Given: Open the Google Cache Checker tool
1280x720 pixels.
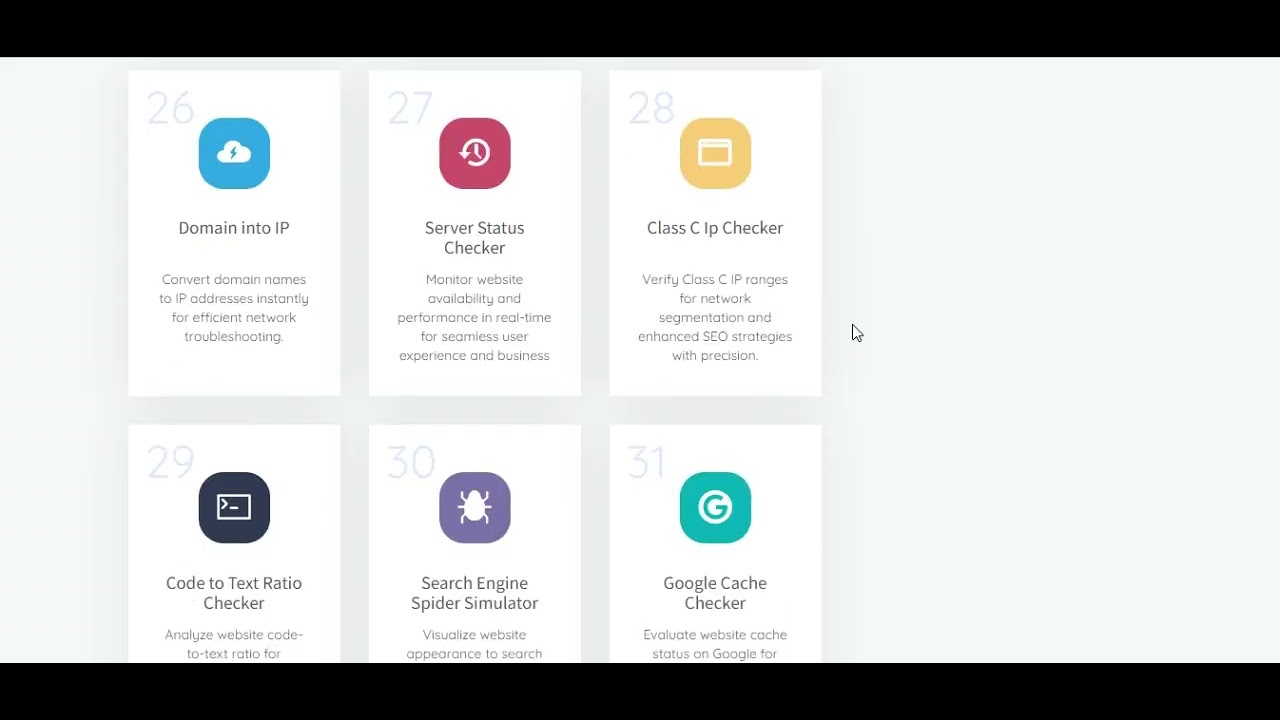Looking at the screenshot, I should [715, 593].
